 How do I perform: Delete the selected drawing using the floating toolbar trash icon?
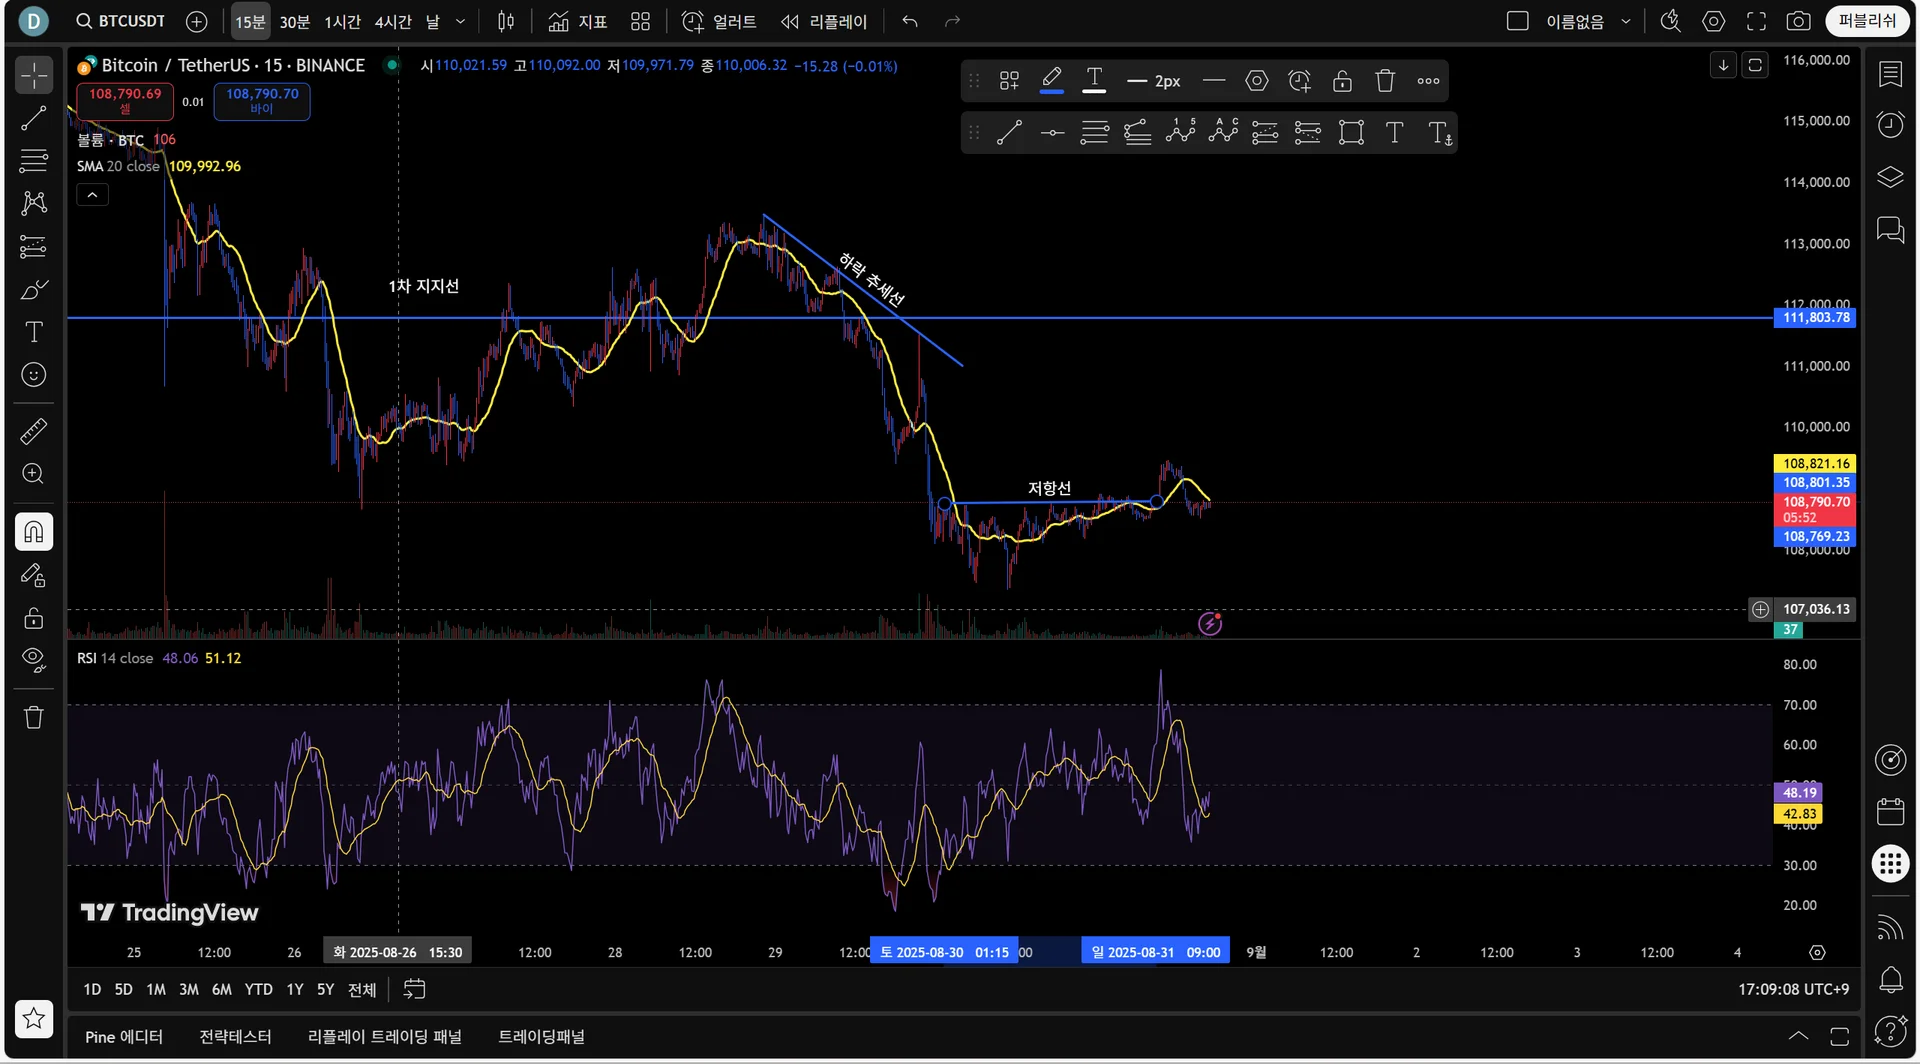(x=1385, y=81)
